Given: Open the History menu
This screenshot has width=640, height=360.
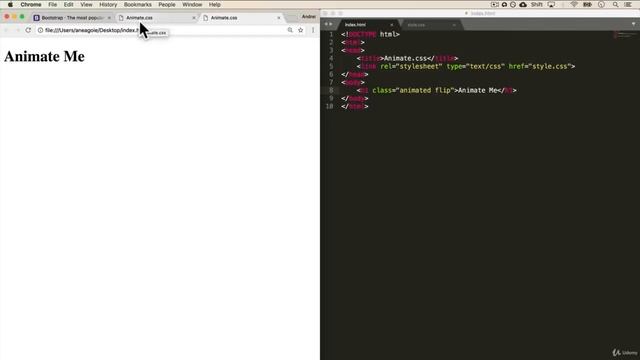Looking at the screenshot, I should (x=108, y=4).
